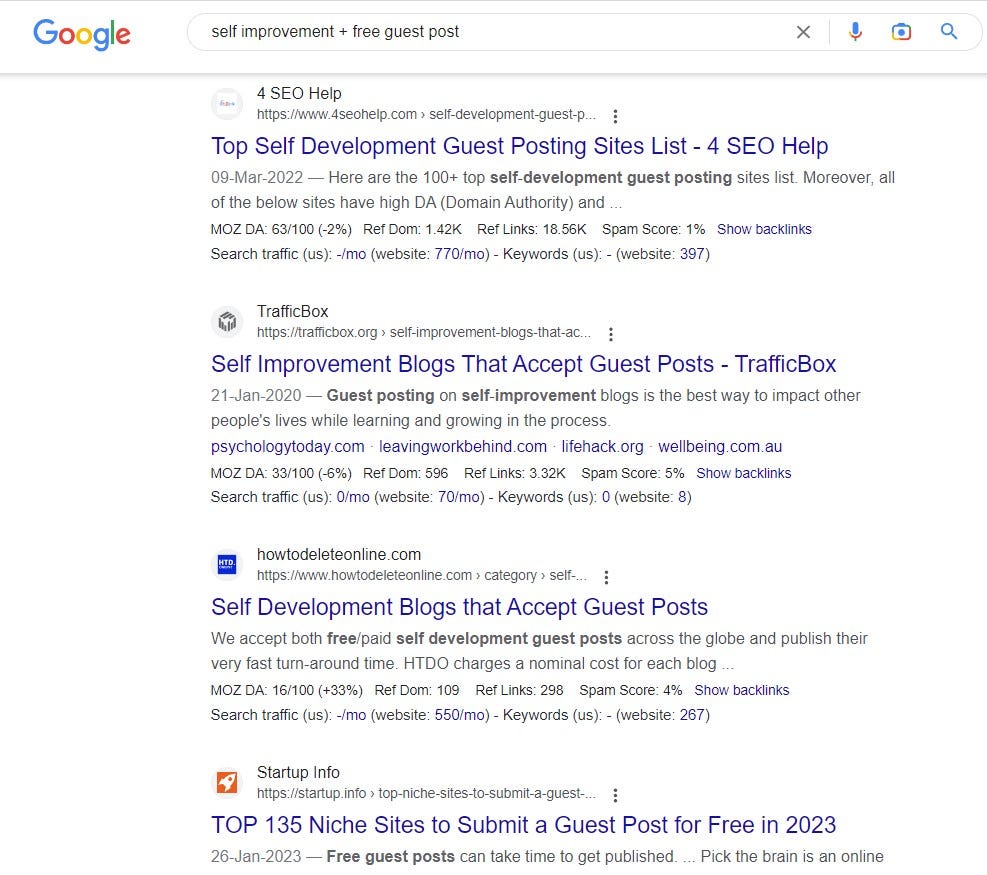Image resolution: width=987 pixels, height=875 pixels.
Task: Click the magnifier search button
Action: click(x=949, y=31)
